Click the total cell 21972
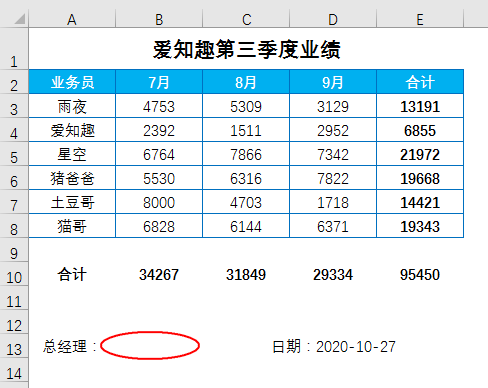 pyautogui.click(x=420, y=154)
